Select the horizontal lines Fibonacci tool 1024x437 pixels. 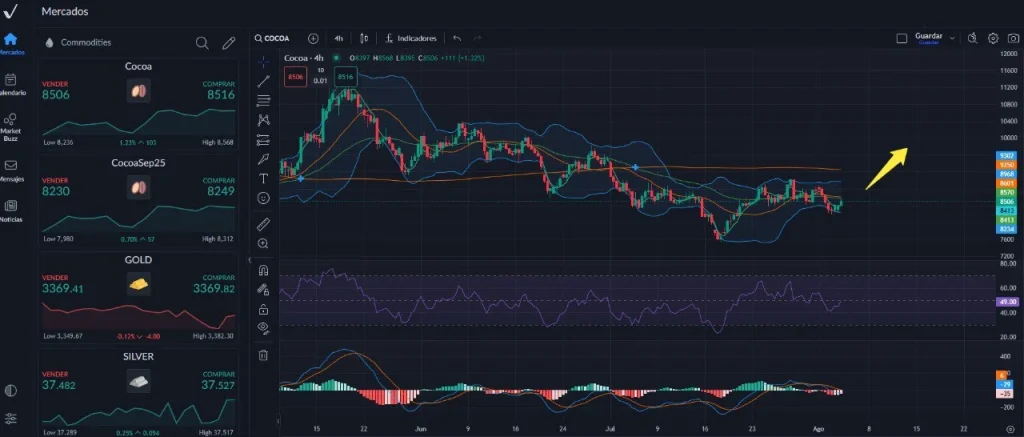pyautogui.click(x=263, y=101)
